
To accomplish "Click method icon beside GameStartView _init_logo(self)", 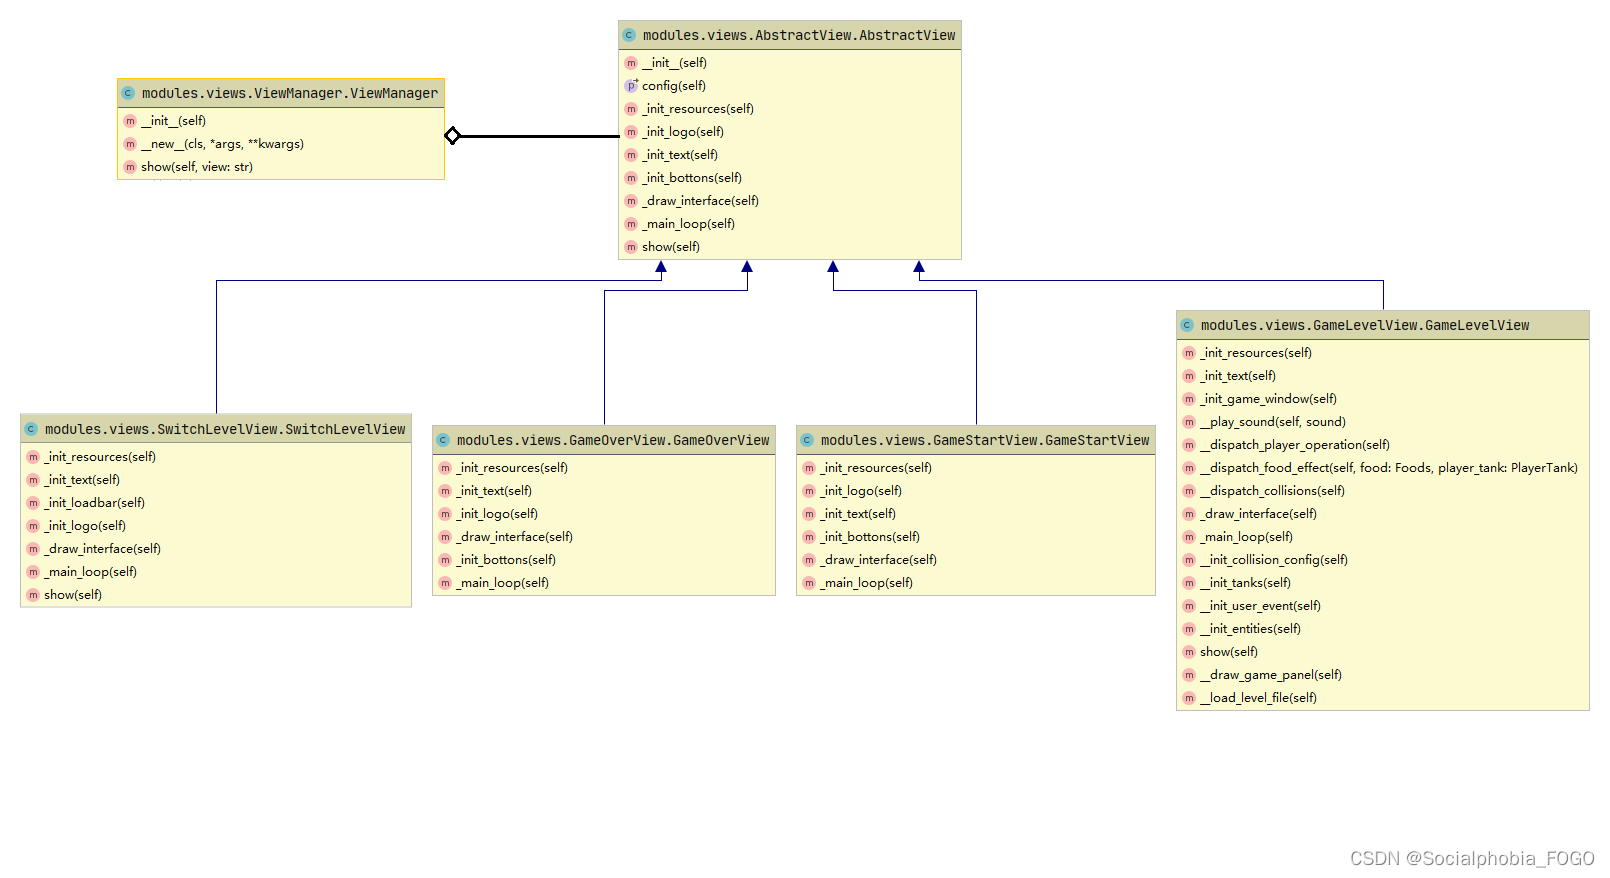I will (x=809, y=491).
